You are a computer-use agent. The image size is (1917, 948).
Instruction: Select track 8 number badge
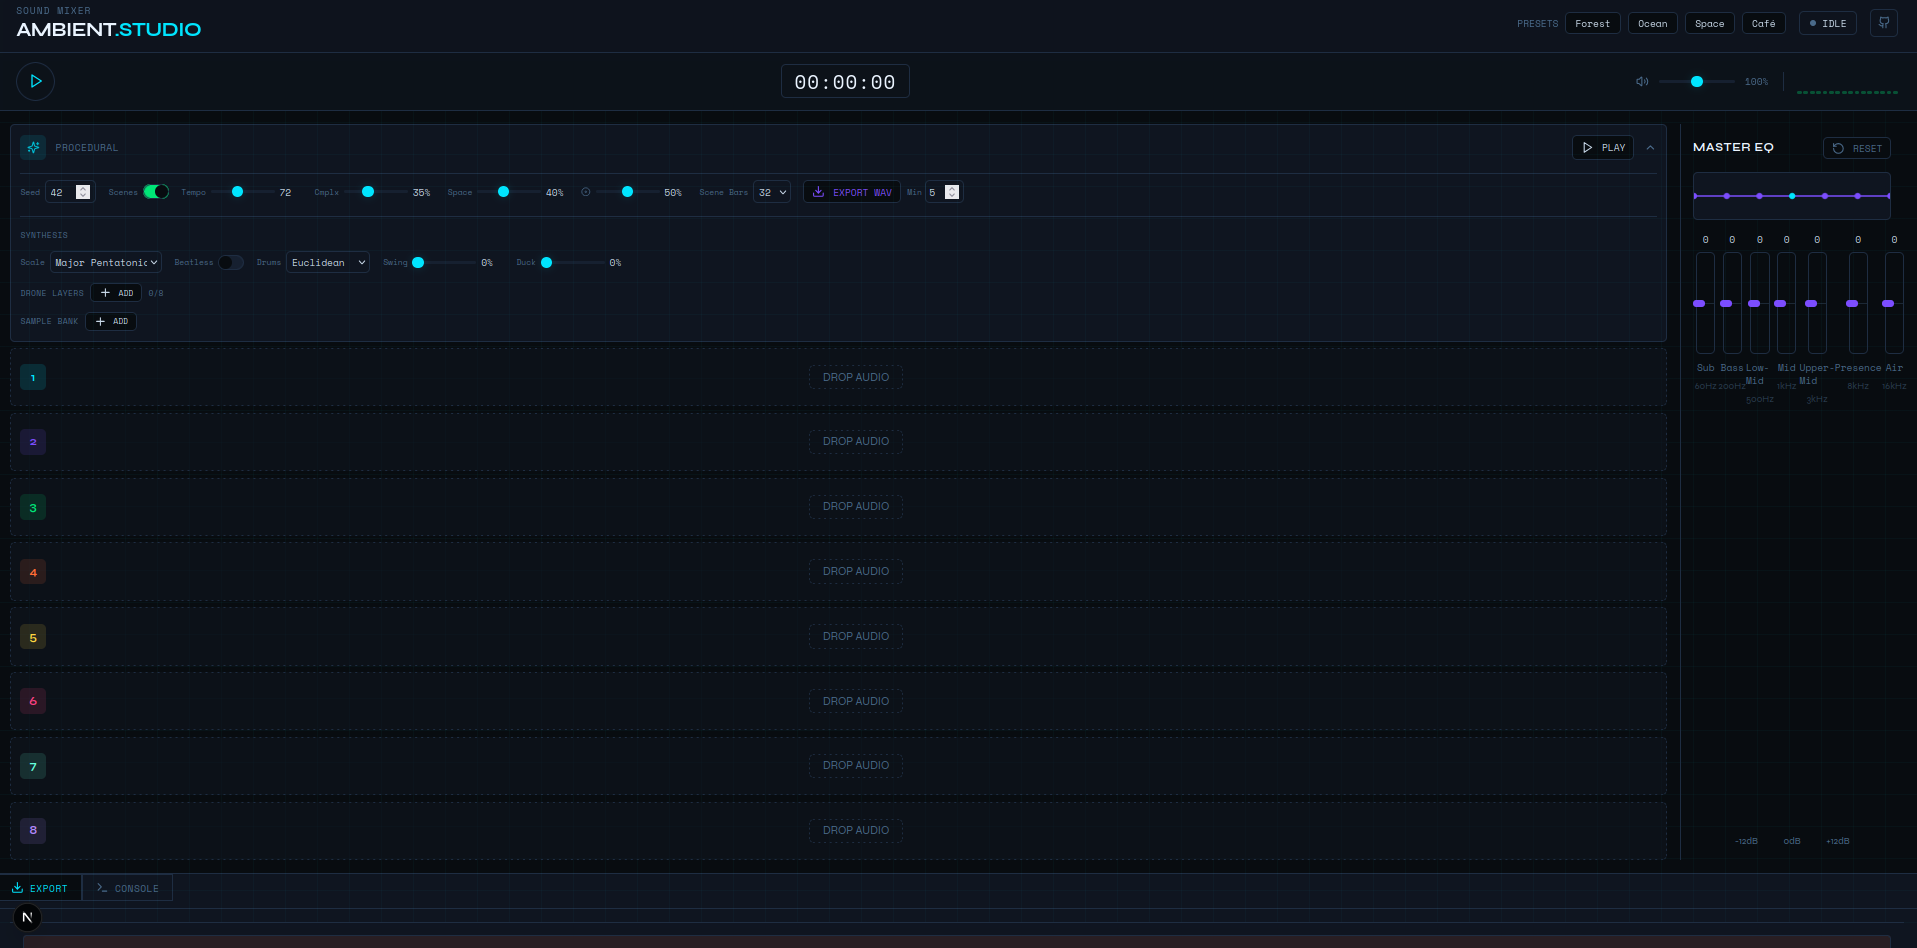(x=33, y=830)
